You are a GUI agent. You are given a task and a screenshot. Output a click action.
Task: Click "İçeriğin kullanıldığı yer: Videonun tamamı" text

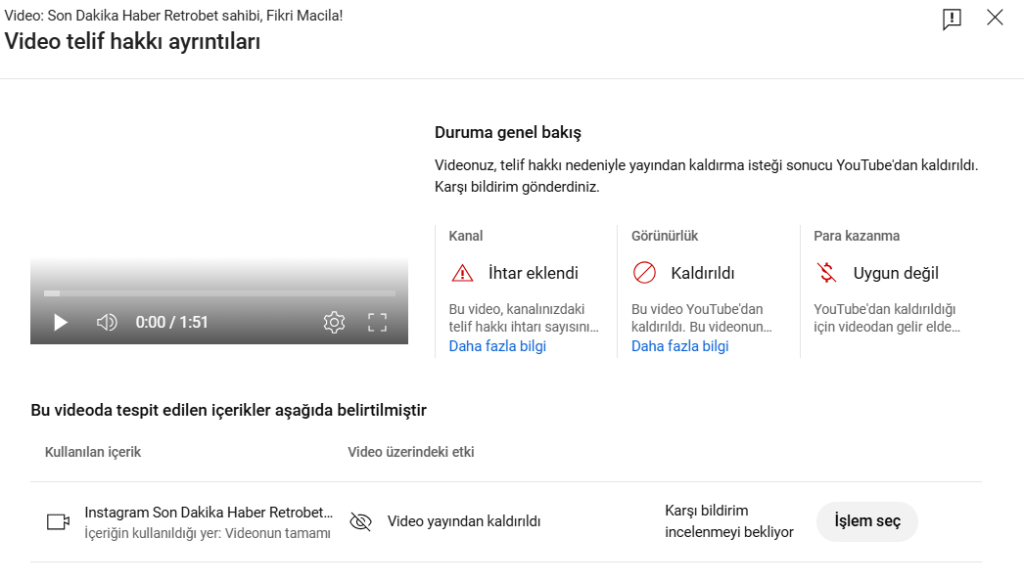click(x=207, y=533)
